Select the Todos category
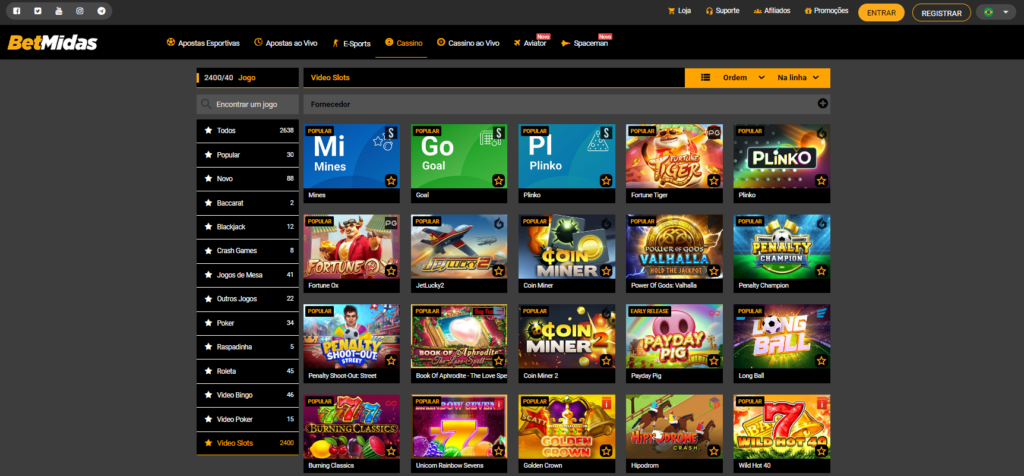 coord(248,131)
